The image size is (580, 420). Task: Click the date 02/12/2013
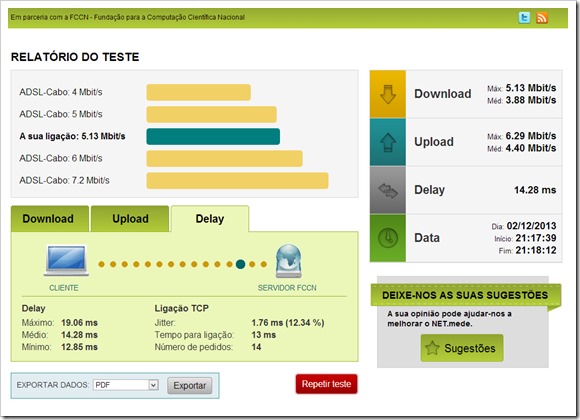[x=532, y=226]
